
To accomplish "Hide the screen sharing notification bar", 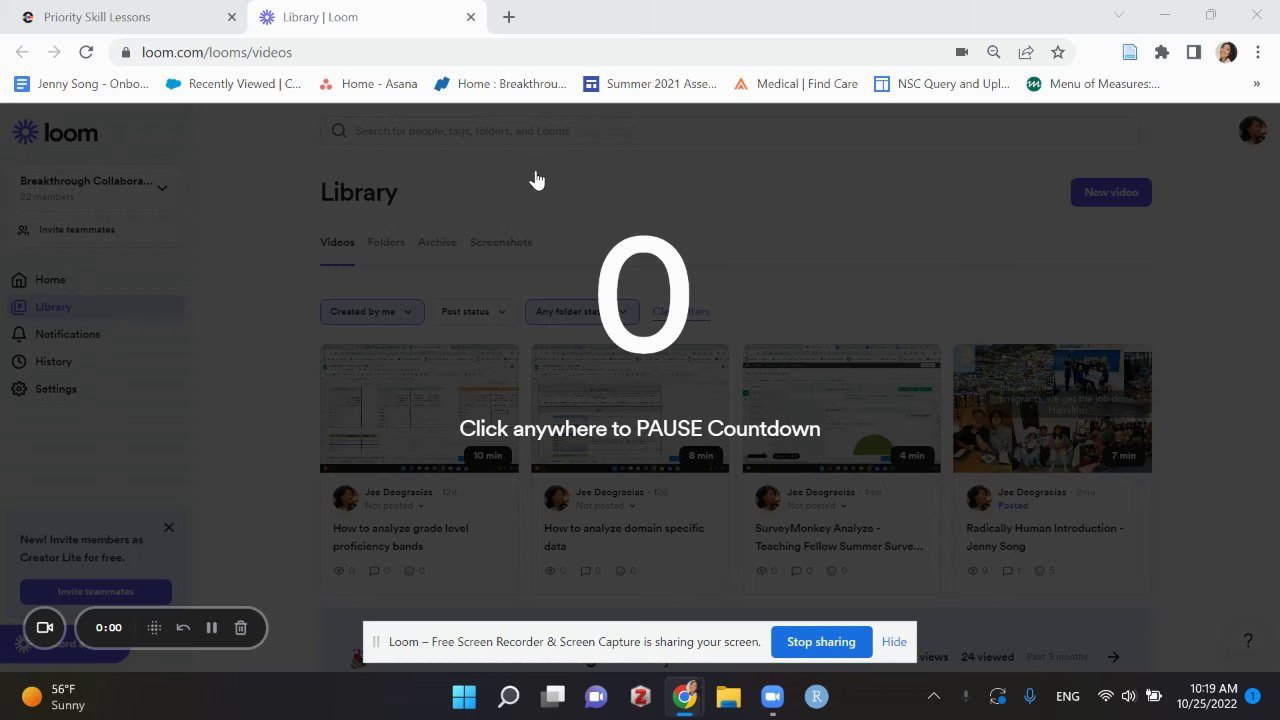I will pyautogui.click(x=894, y=642).
